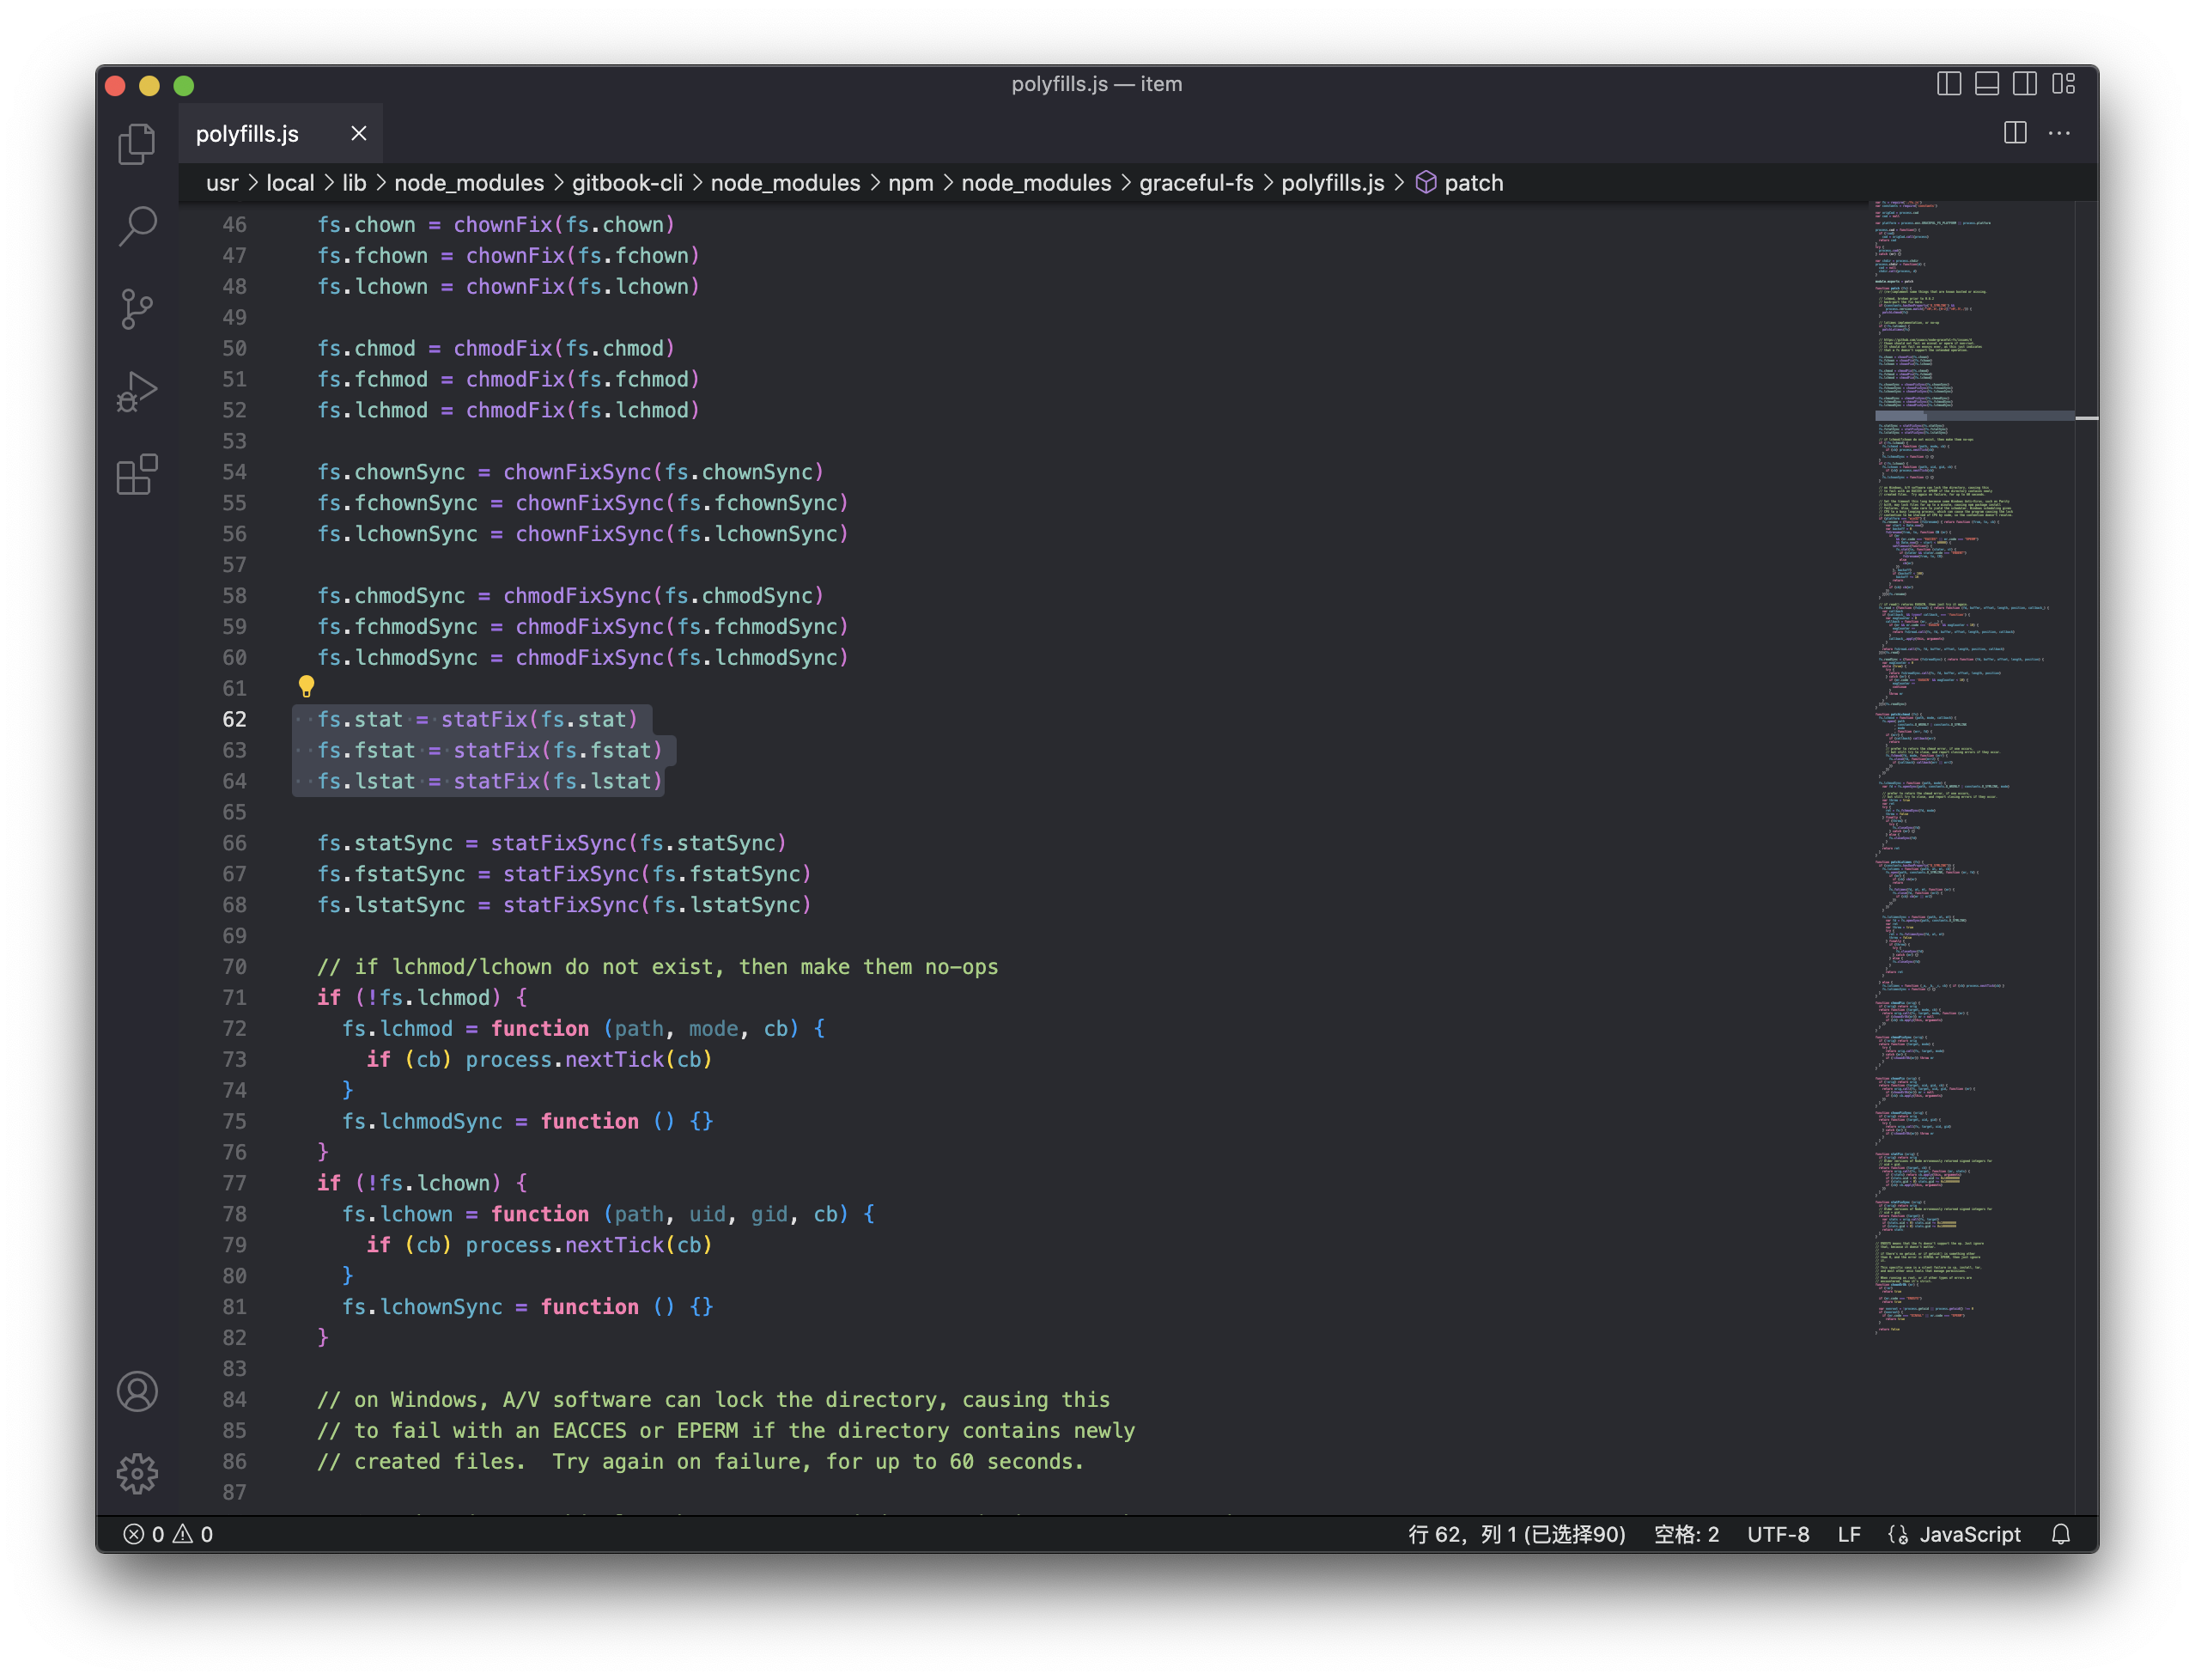This screenshot has height=1680, width=2195.
Task: Open the Accounts menu icon
Action: 137,1391
